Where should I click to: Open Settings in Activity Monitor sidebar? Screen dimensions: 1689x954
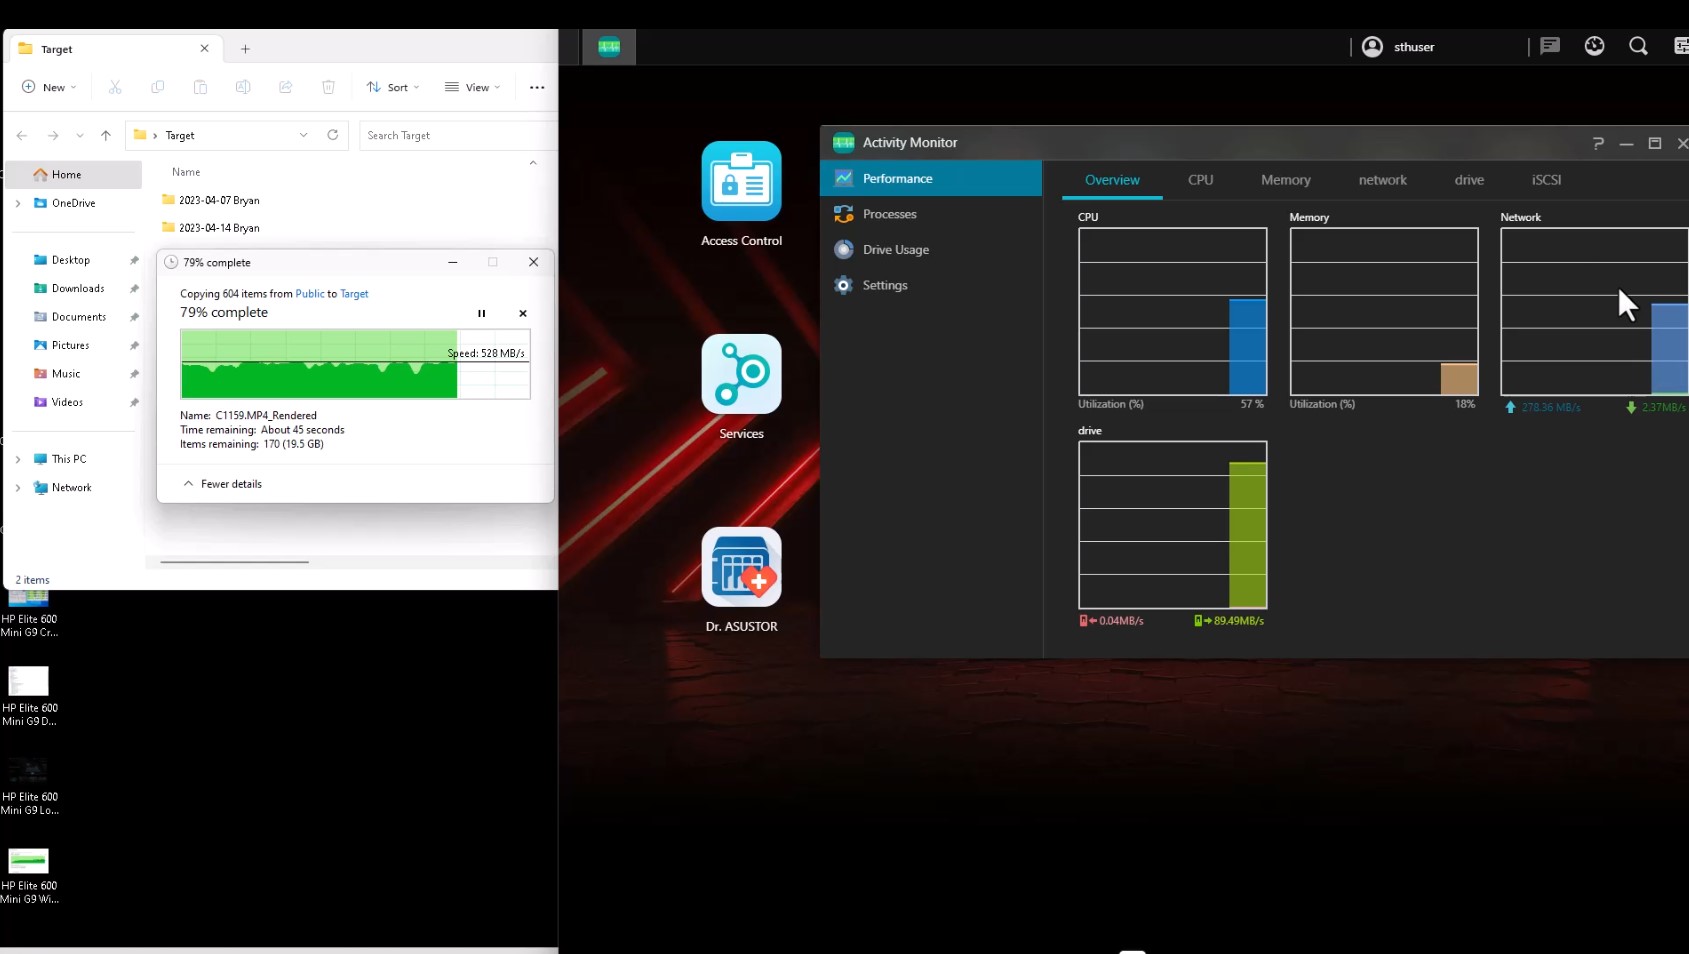tap(931, 285)
